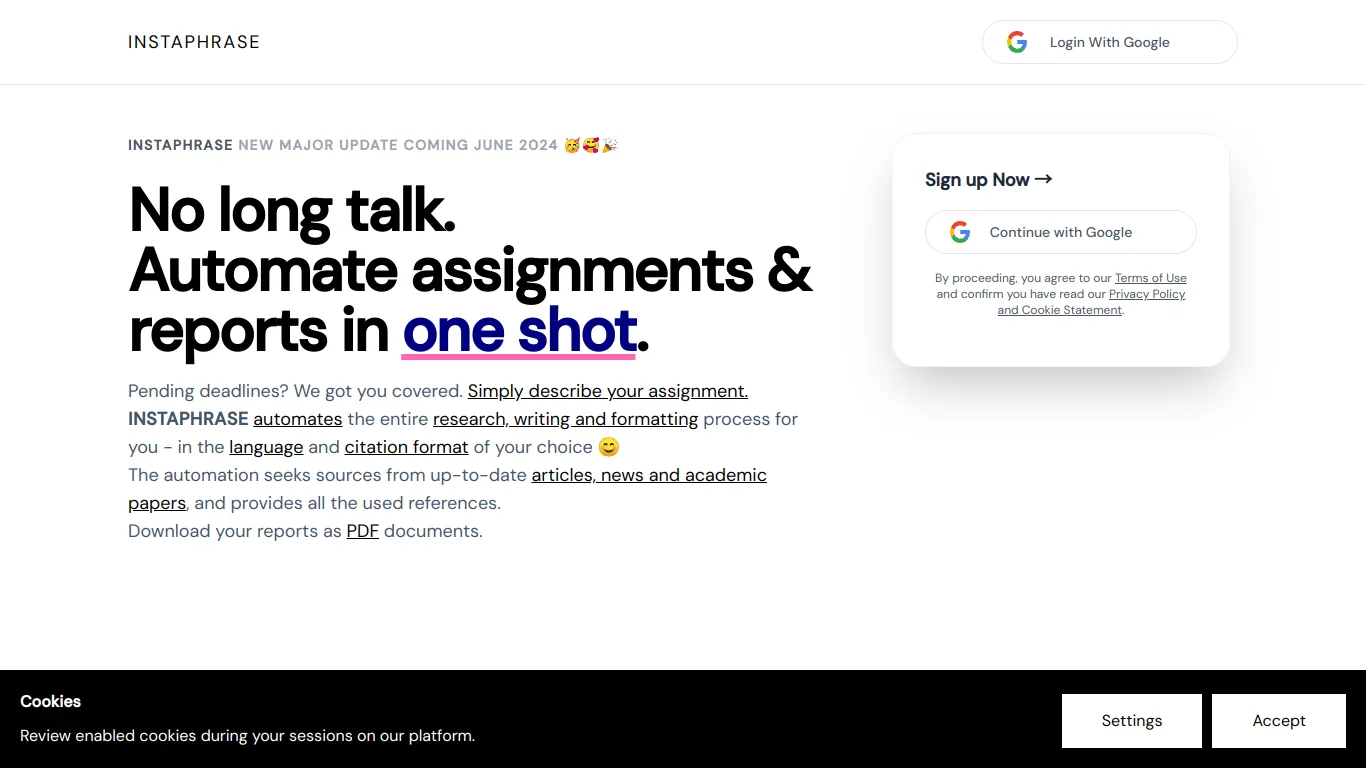Click 'research, writing and formatting' underlined text

[x=566, y=419]
